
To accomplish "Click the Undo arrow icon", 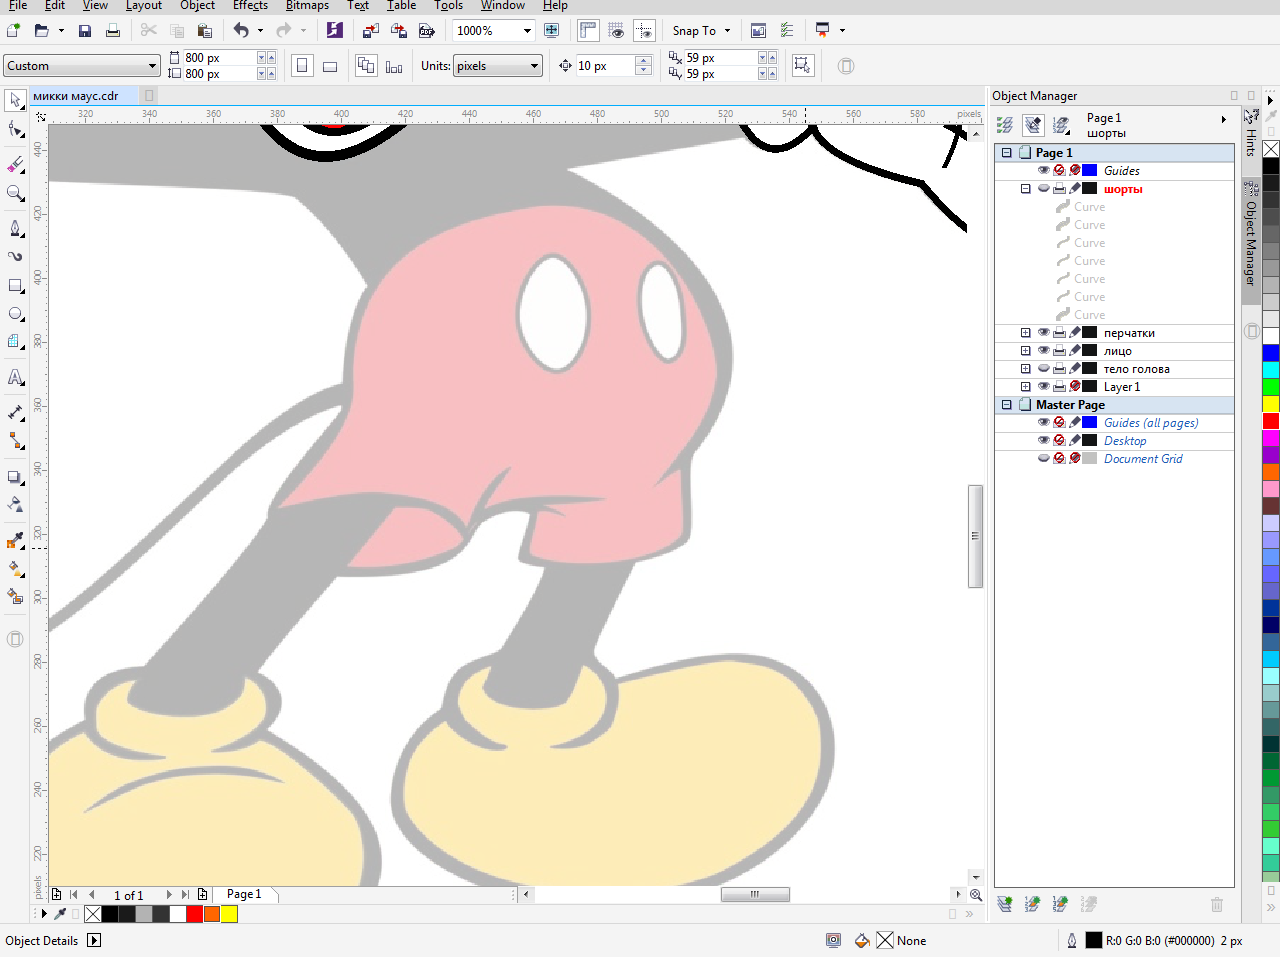I will (x=241, y=31).
